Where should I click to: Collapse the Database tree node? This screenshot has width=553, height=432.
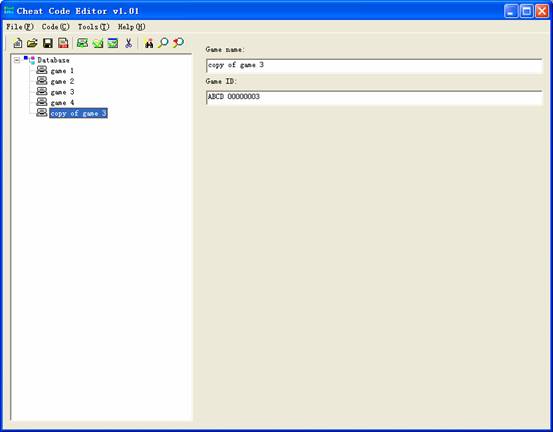pos(17,61)
